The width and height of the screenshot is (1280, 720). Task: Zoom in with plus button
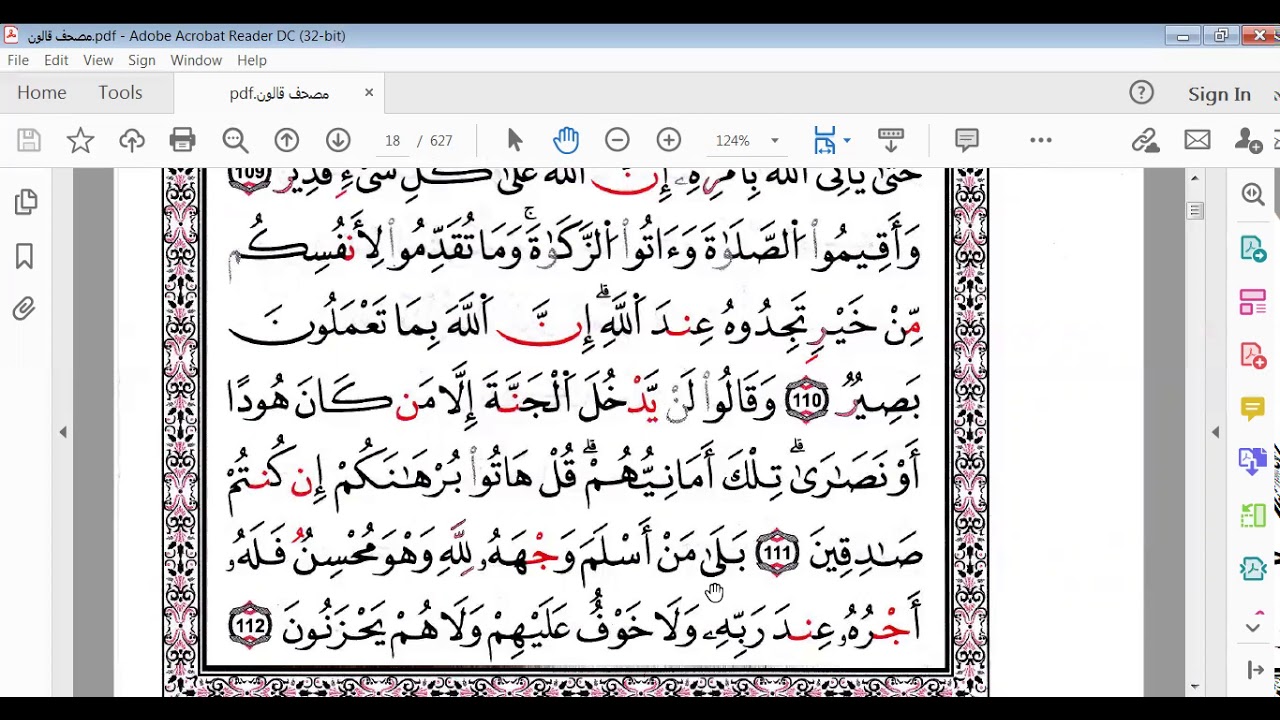pos(669,140)
